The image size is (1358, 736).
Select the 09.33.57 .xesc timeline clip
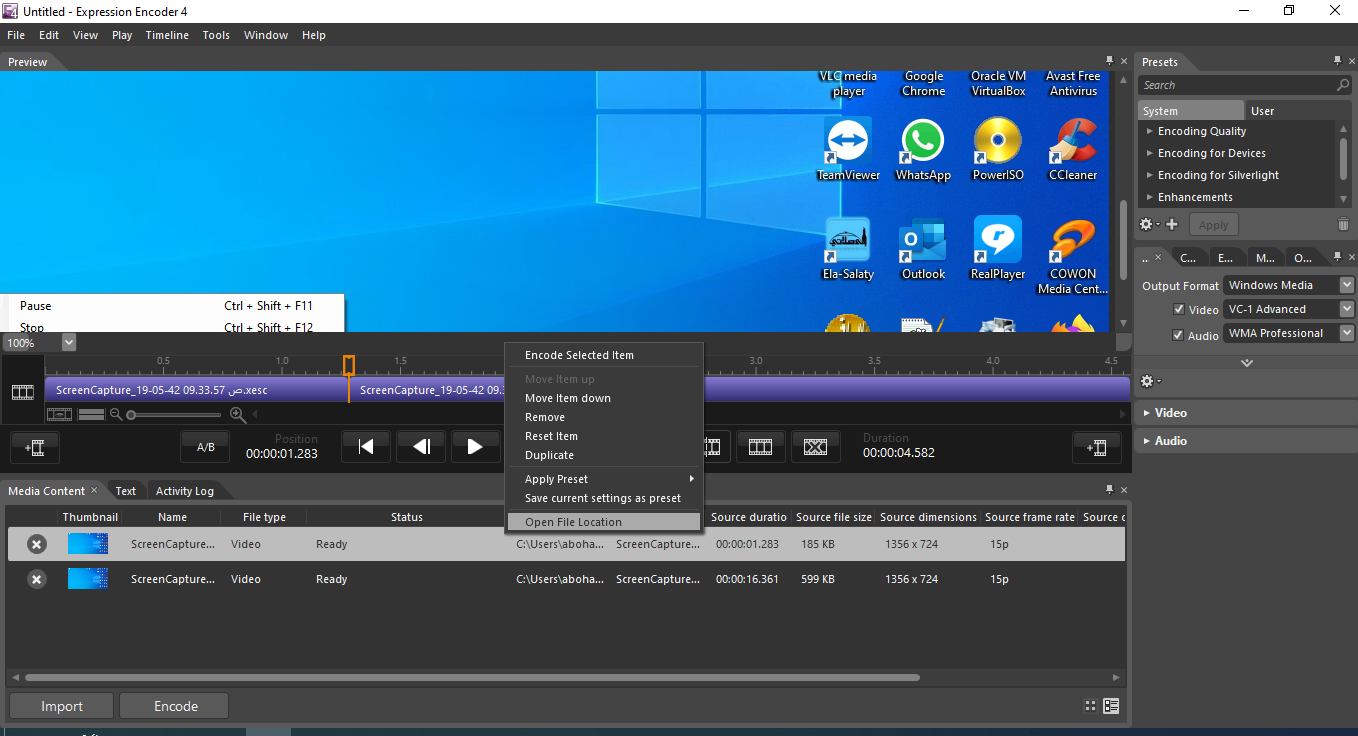click(x=196, y=390)
